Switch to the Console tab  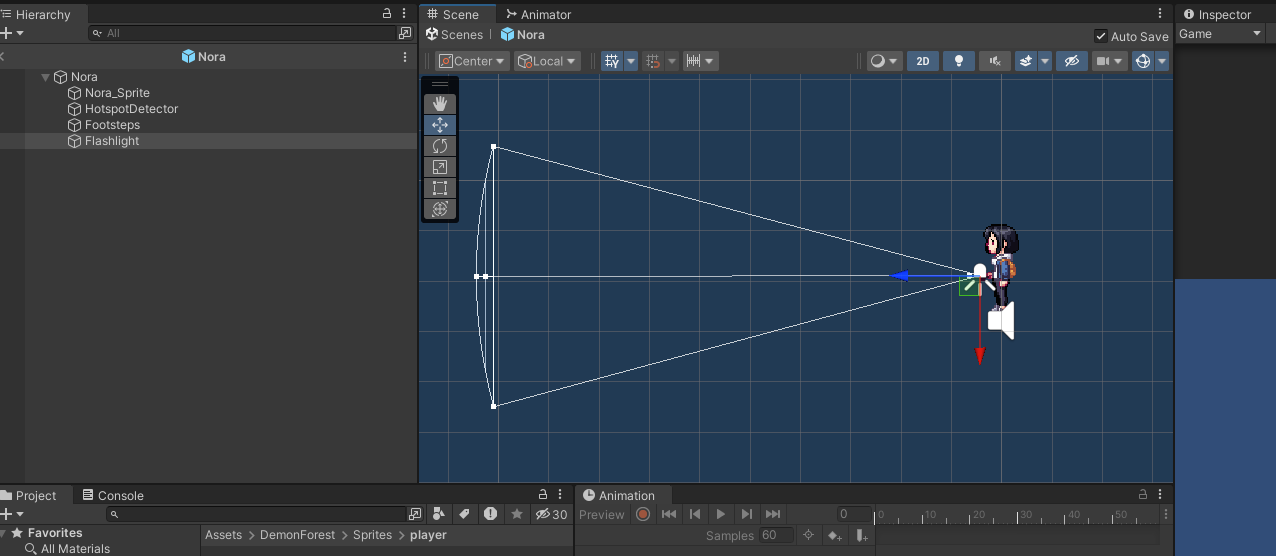[113, 495]
